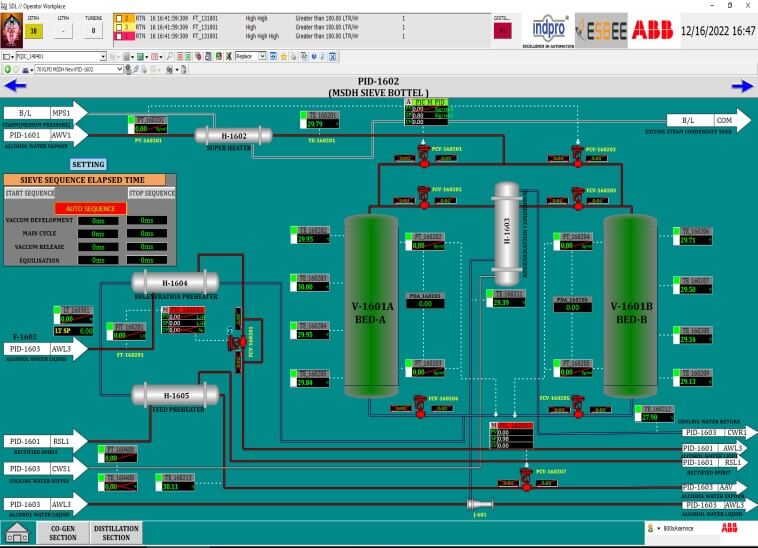Click the 1STPH alarm count button showing 38

pyautogui.click(x=33, y=30)
